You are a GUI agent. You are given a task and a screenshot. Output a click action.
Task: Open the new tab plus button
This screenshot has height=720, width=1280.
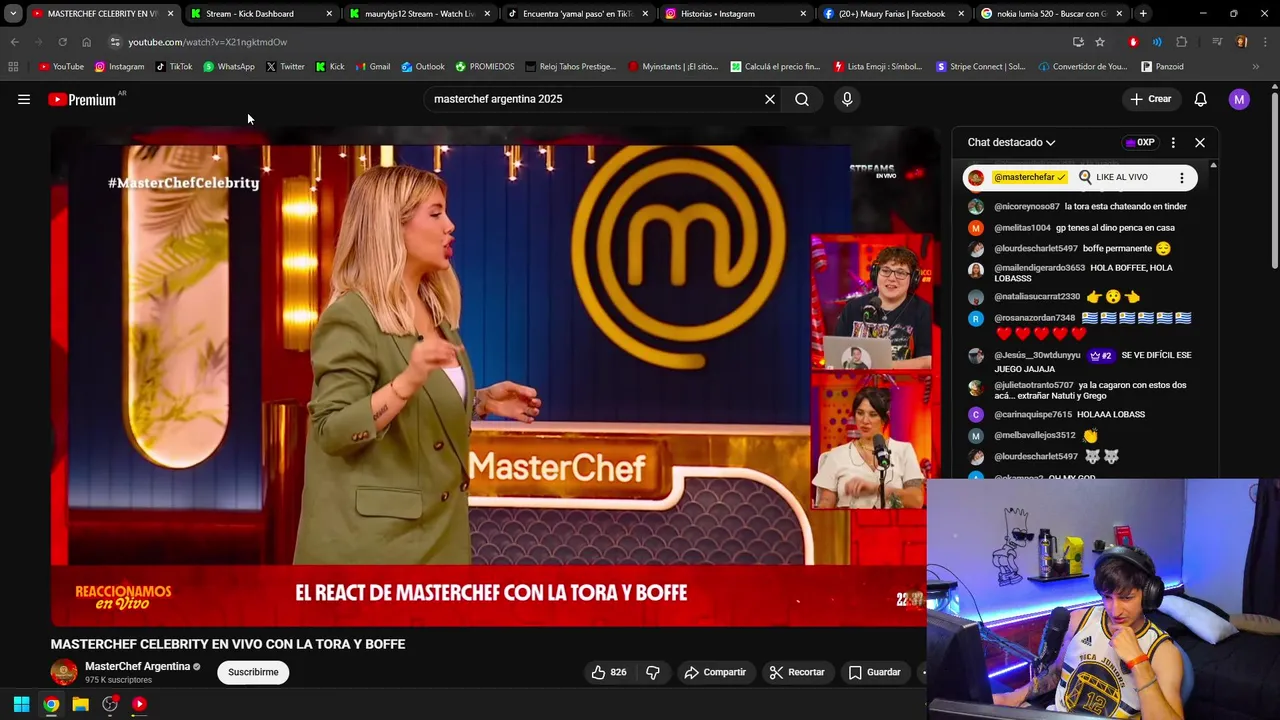[1143, 13]
